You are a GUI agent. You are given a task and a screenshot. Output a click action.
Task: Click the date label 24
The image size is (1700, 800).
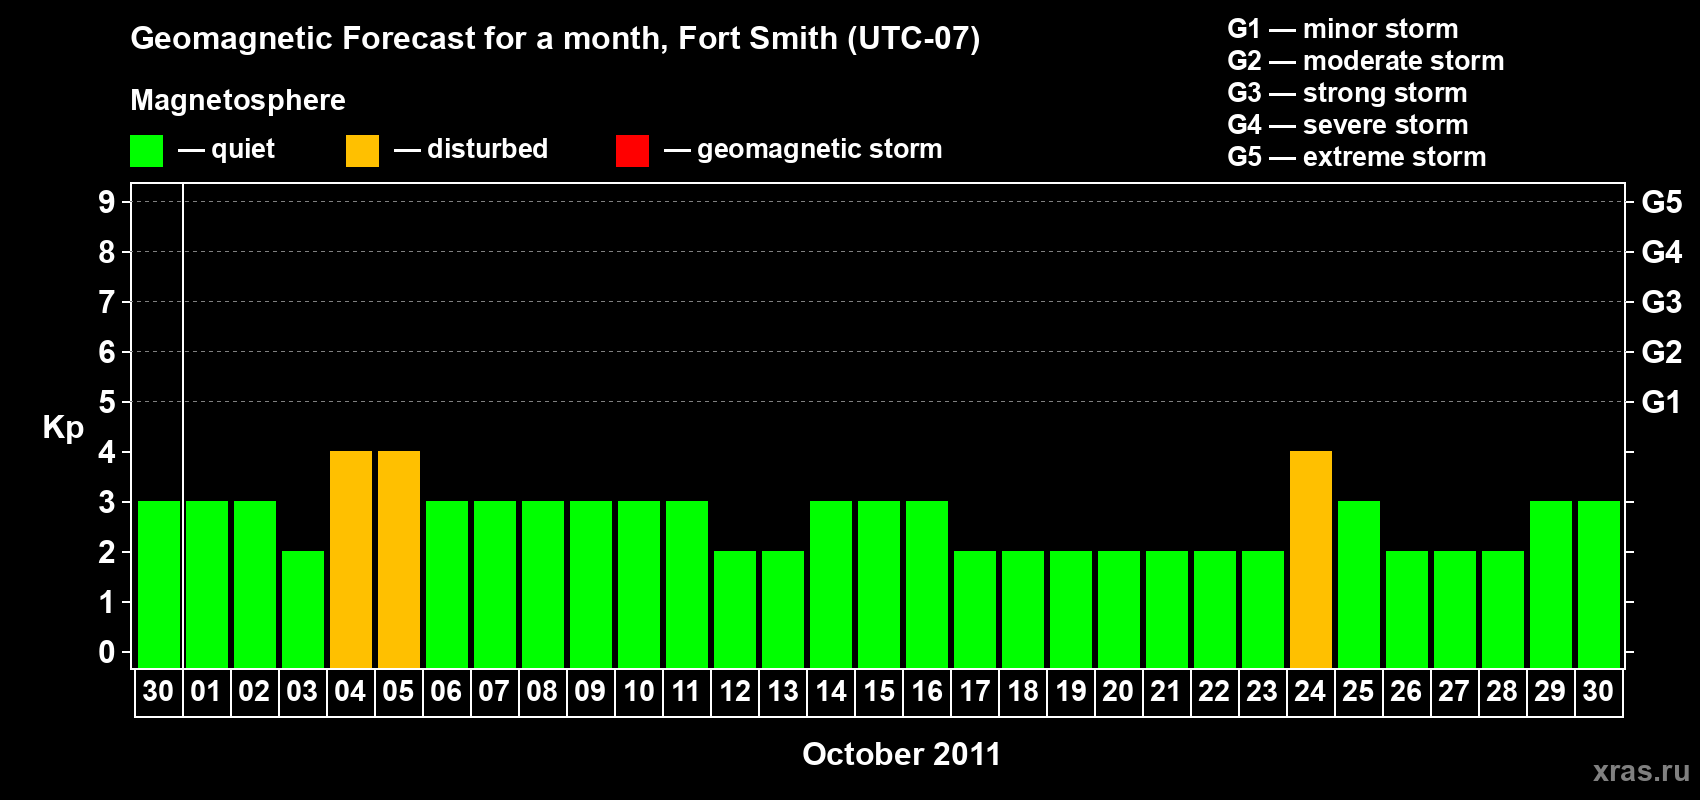pyautogui.click(x=1310, y=691)
